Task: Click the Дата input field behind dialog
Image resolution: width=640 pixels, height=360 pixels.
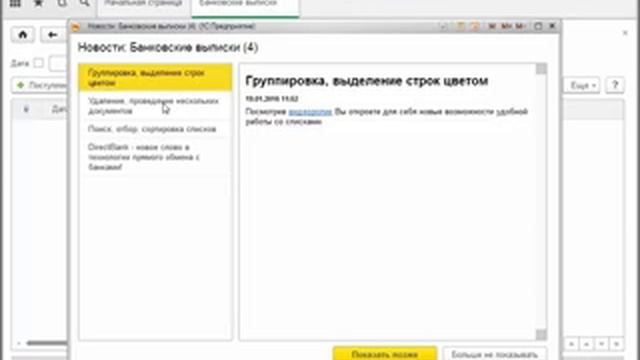Action: click(58, 63)
